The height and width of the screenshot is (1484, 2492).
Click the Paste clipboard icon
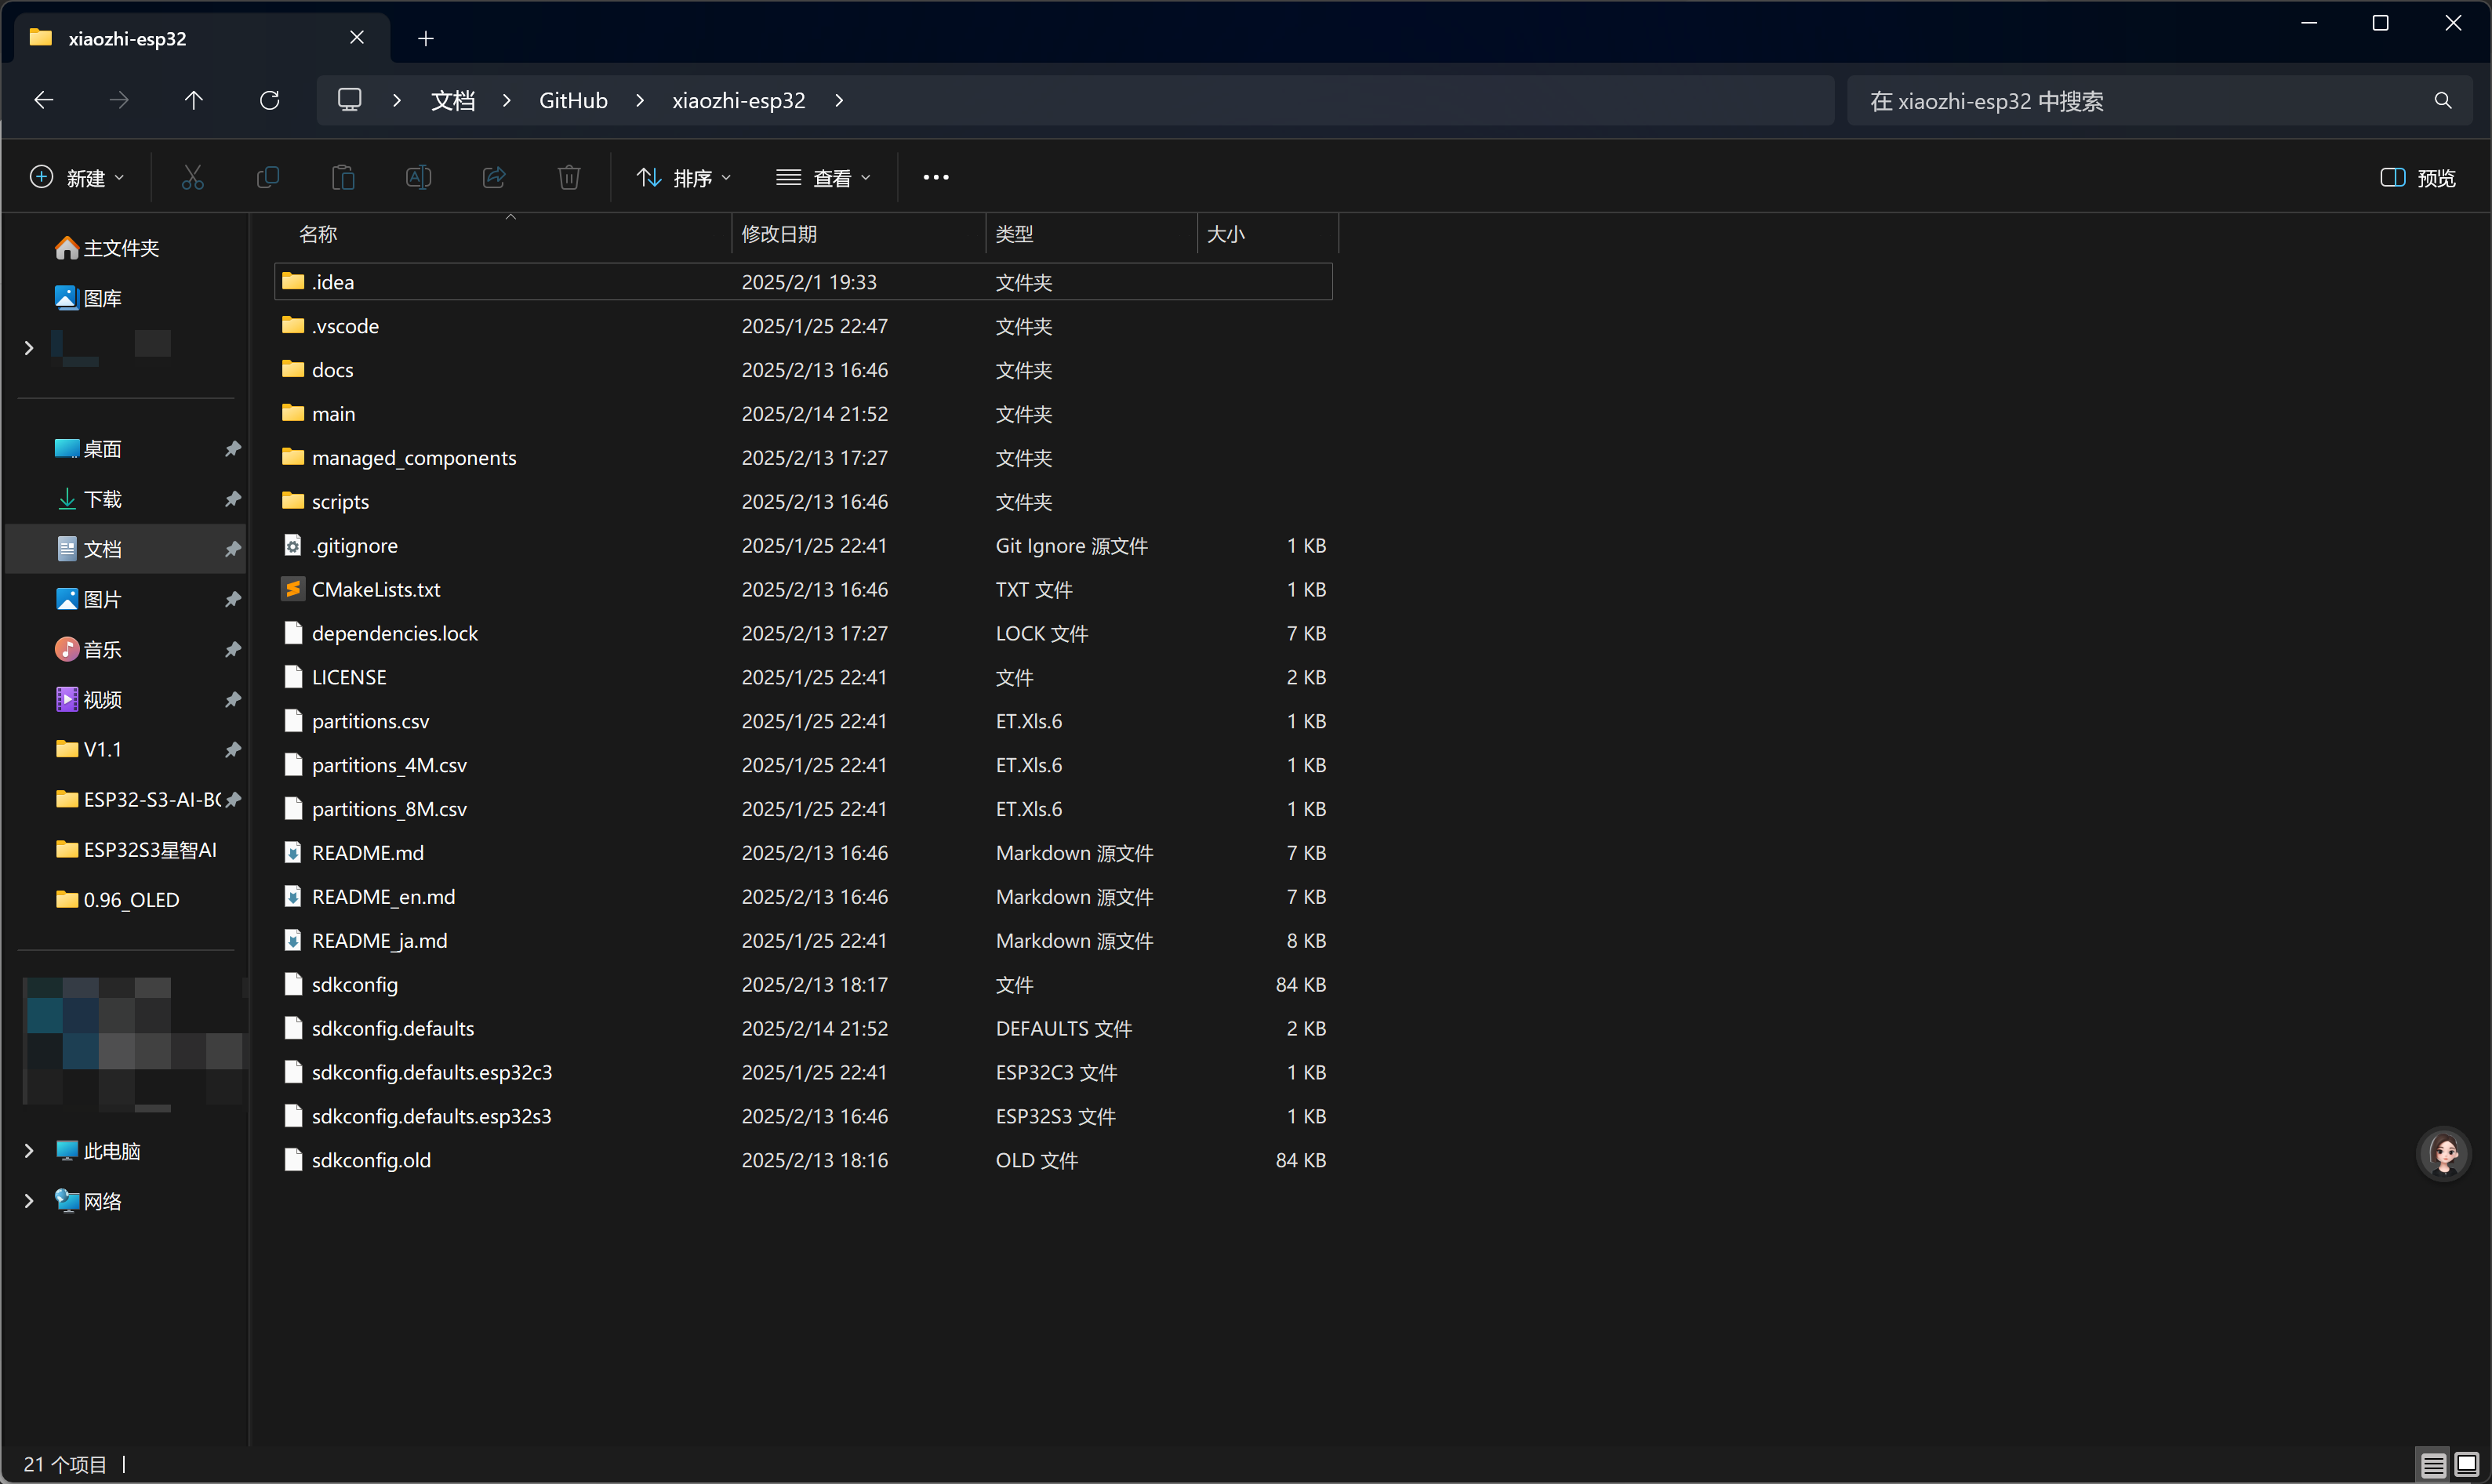tap(343, 178)
